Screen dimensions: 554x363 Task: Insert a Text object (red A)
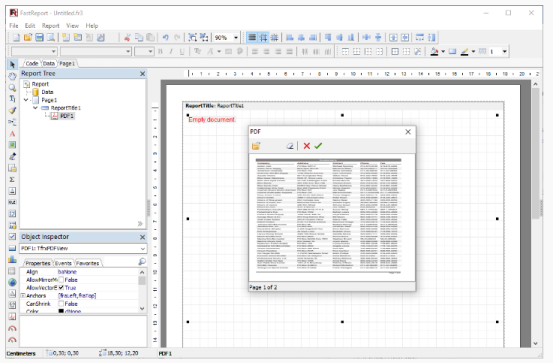coord(12,134)
